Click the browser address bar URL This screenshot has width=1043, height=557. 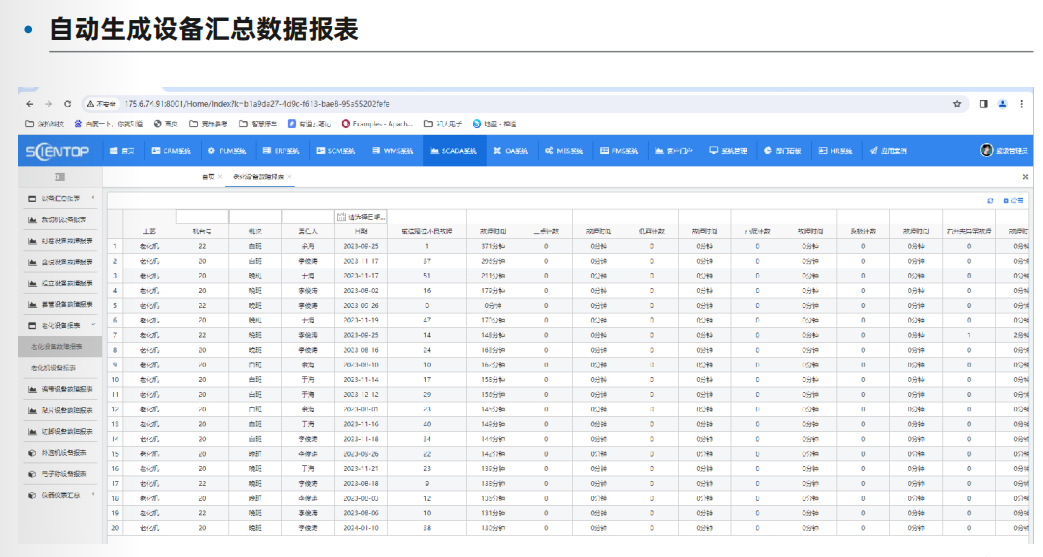[257, 104]
